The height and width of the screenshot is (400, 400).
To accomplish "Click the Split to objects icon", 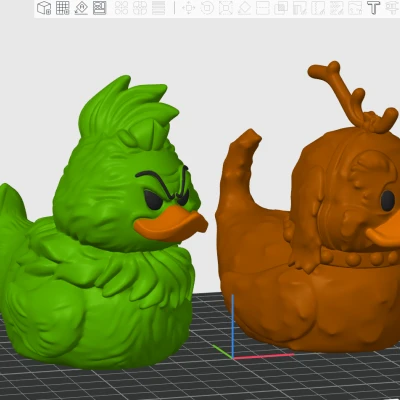I will [x=121, y=8].
